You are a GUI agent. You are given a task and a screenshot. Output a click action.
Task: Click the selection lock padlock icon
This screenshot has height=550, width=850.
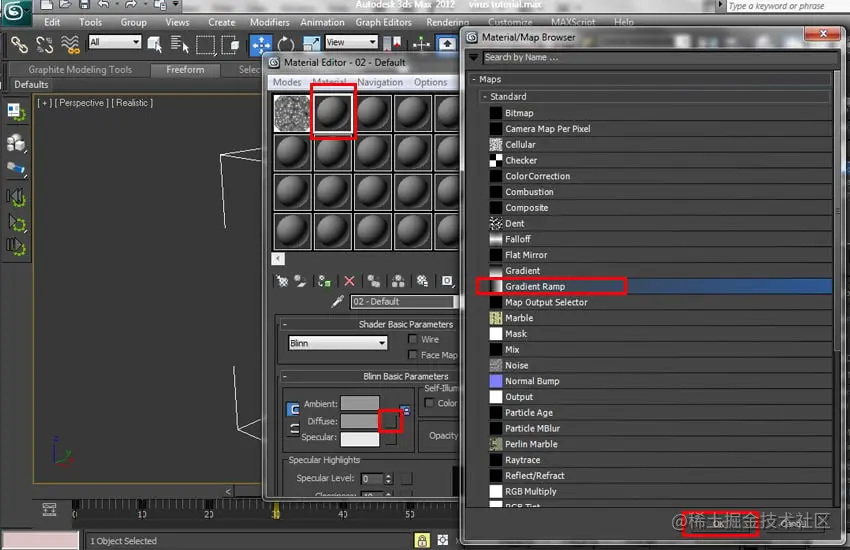(x=422, y=540)
